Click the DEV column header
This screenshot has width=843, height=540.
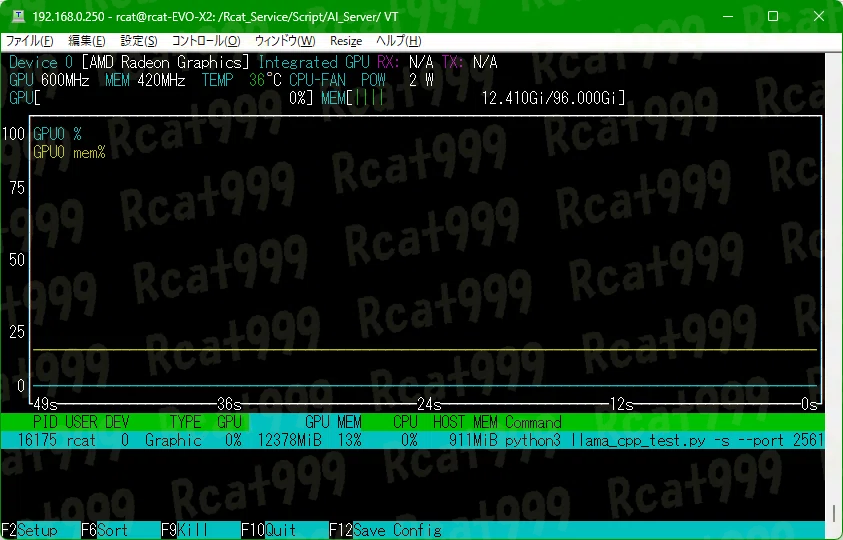(117, 422)
